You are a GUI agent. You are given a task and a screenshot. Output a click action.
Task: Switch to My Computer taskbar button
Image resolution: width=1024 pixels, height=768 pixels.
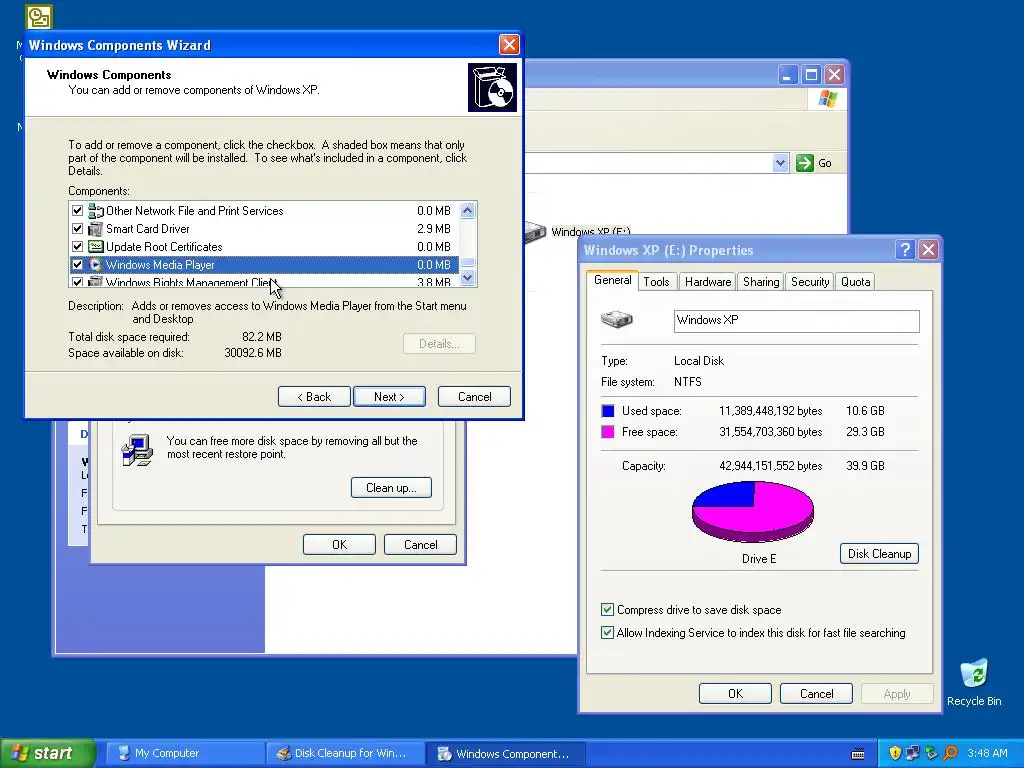click(x=186, y=753)
